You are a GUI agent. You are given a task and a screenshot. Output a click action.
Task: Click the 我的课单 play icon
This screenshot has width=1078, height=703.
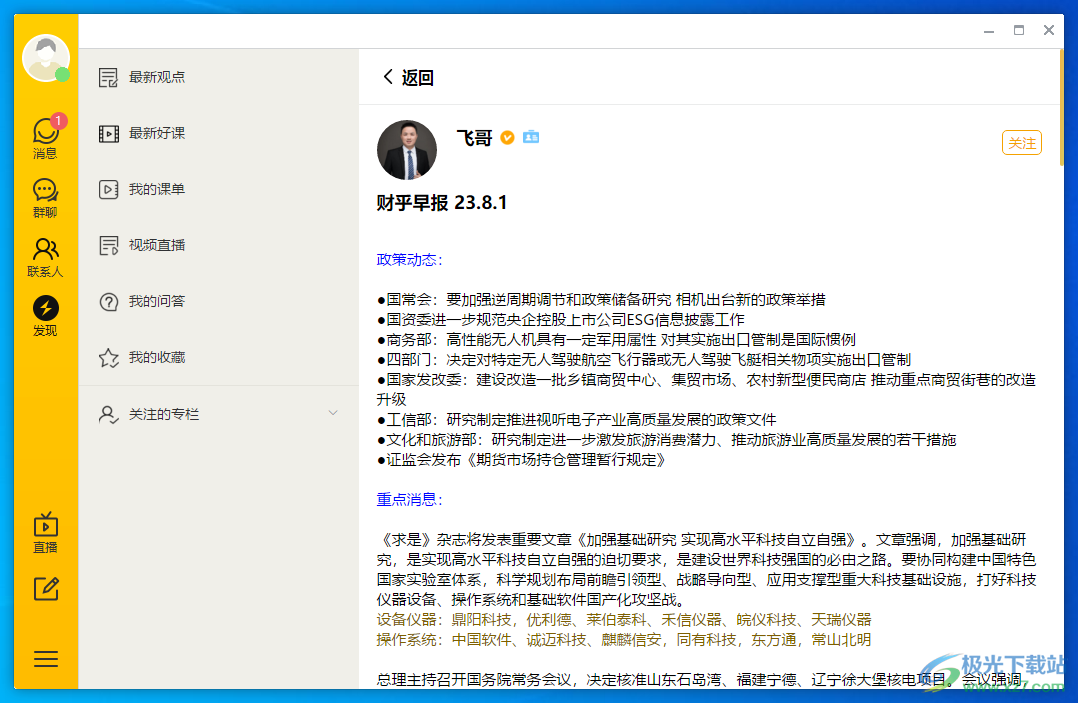[109, 189]
